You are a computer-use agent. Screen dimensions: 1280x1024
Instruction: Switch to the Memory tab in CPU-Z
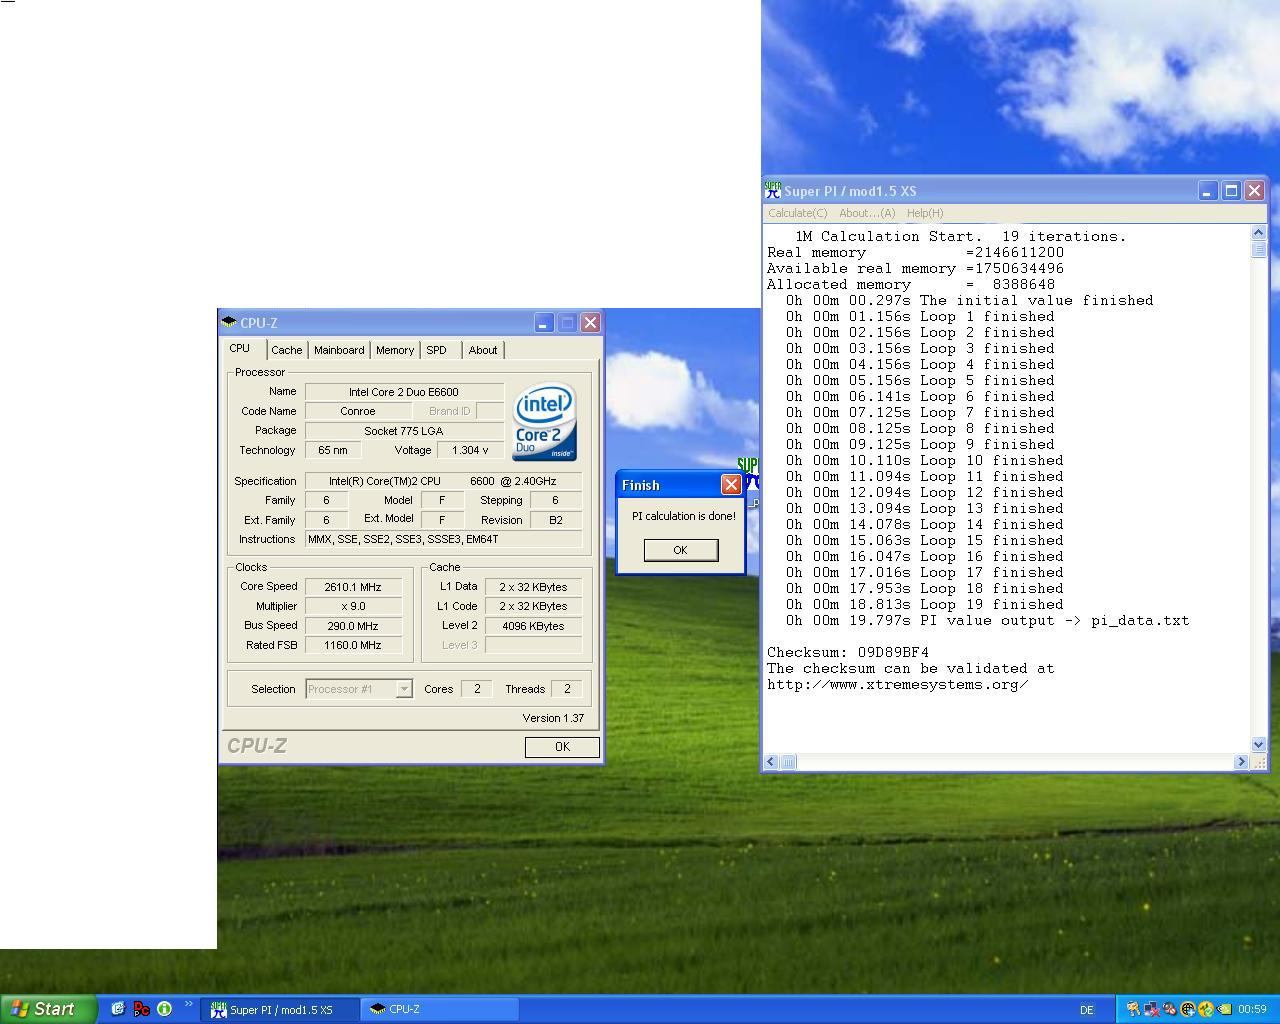coord(394,350)
